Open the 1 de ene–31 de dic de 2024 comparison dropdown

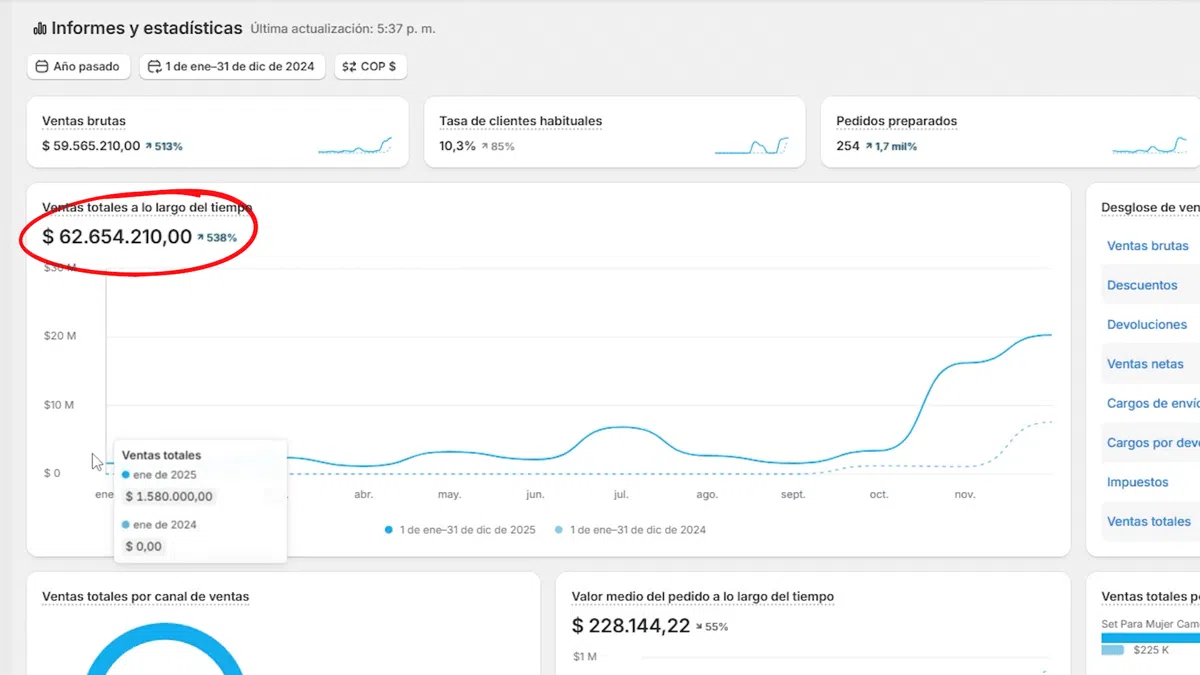pyautogui.click(x=232, y=67)
